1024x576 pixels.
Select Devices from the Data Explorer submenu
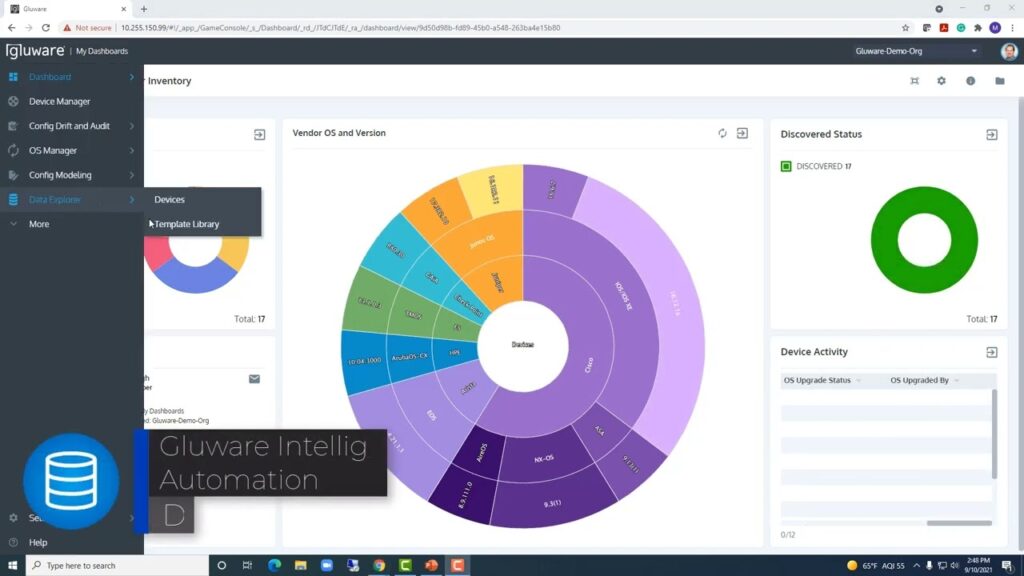click(169, 199)
